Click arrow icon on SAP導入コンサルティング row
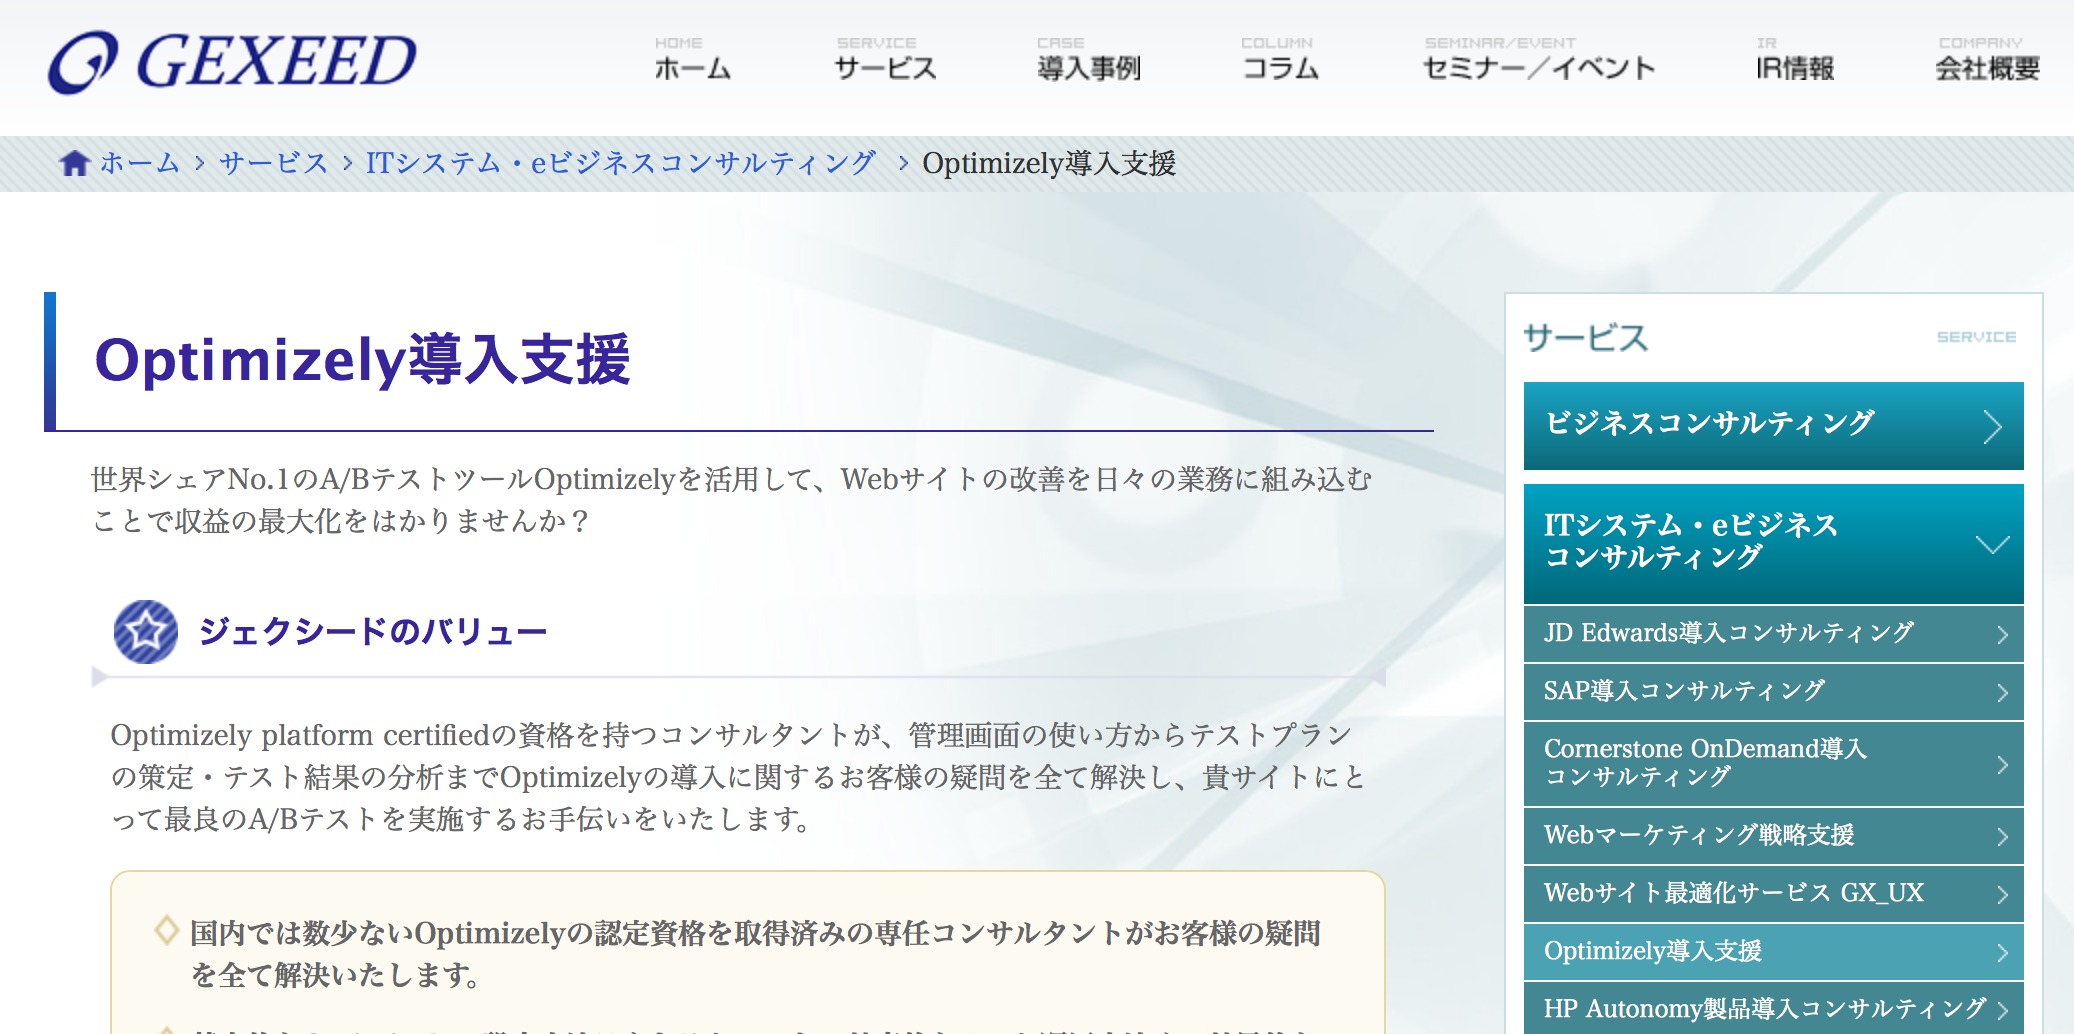 [x=2001, y=693]
